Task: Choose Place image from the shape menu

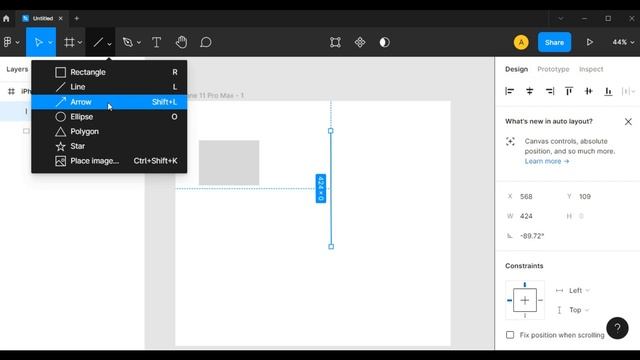Action: [109, 161]
